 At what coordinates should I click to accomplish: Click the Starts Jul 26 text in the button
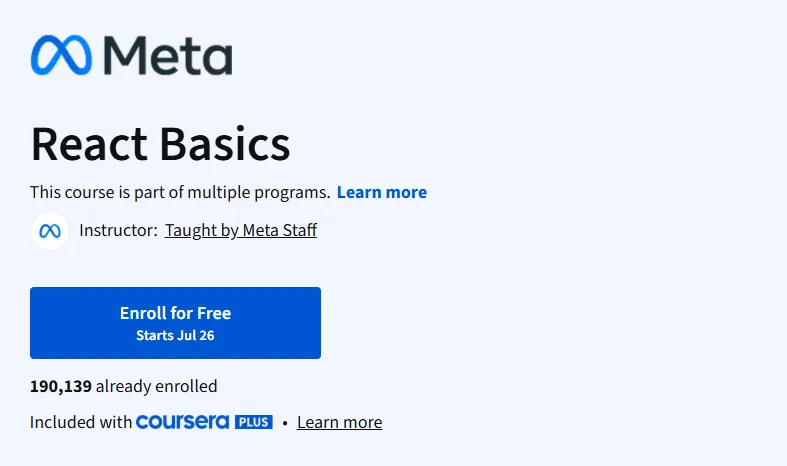pos(175,335)
